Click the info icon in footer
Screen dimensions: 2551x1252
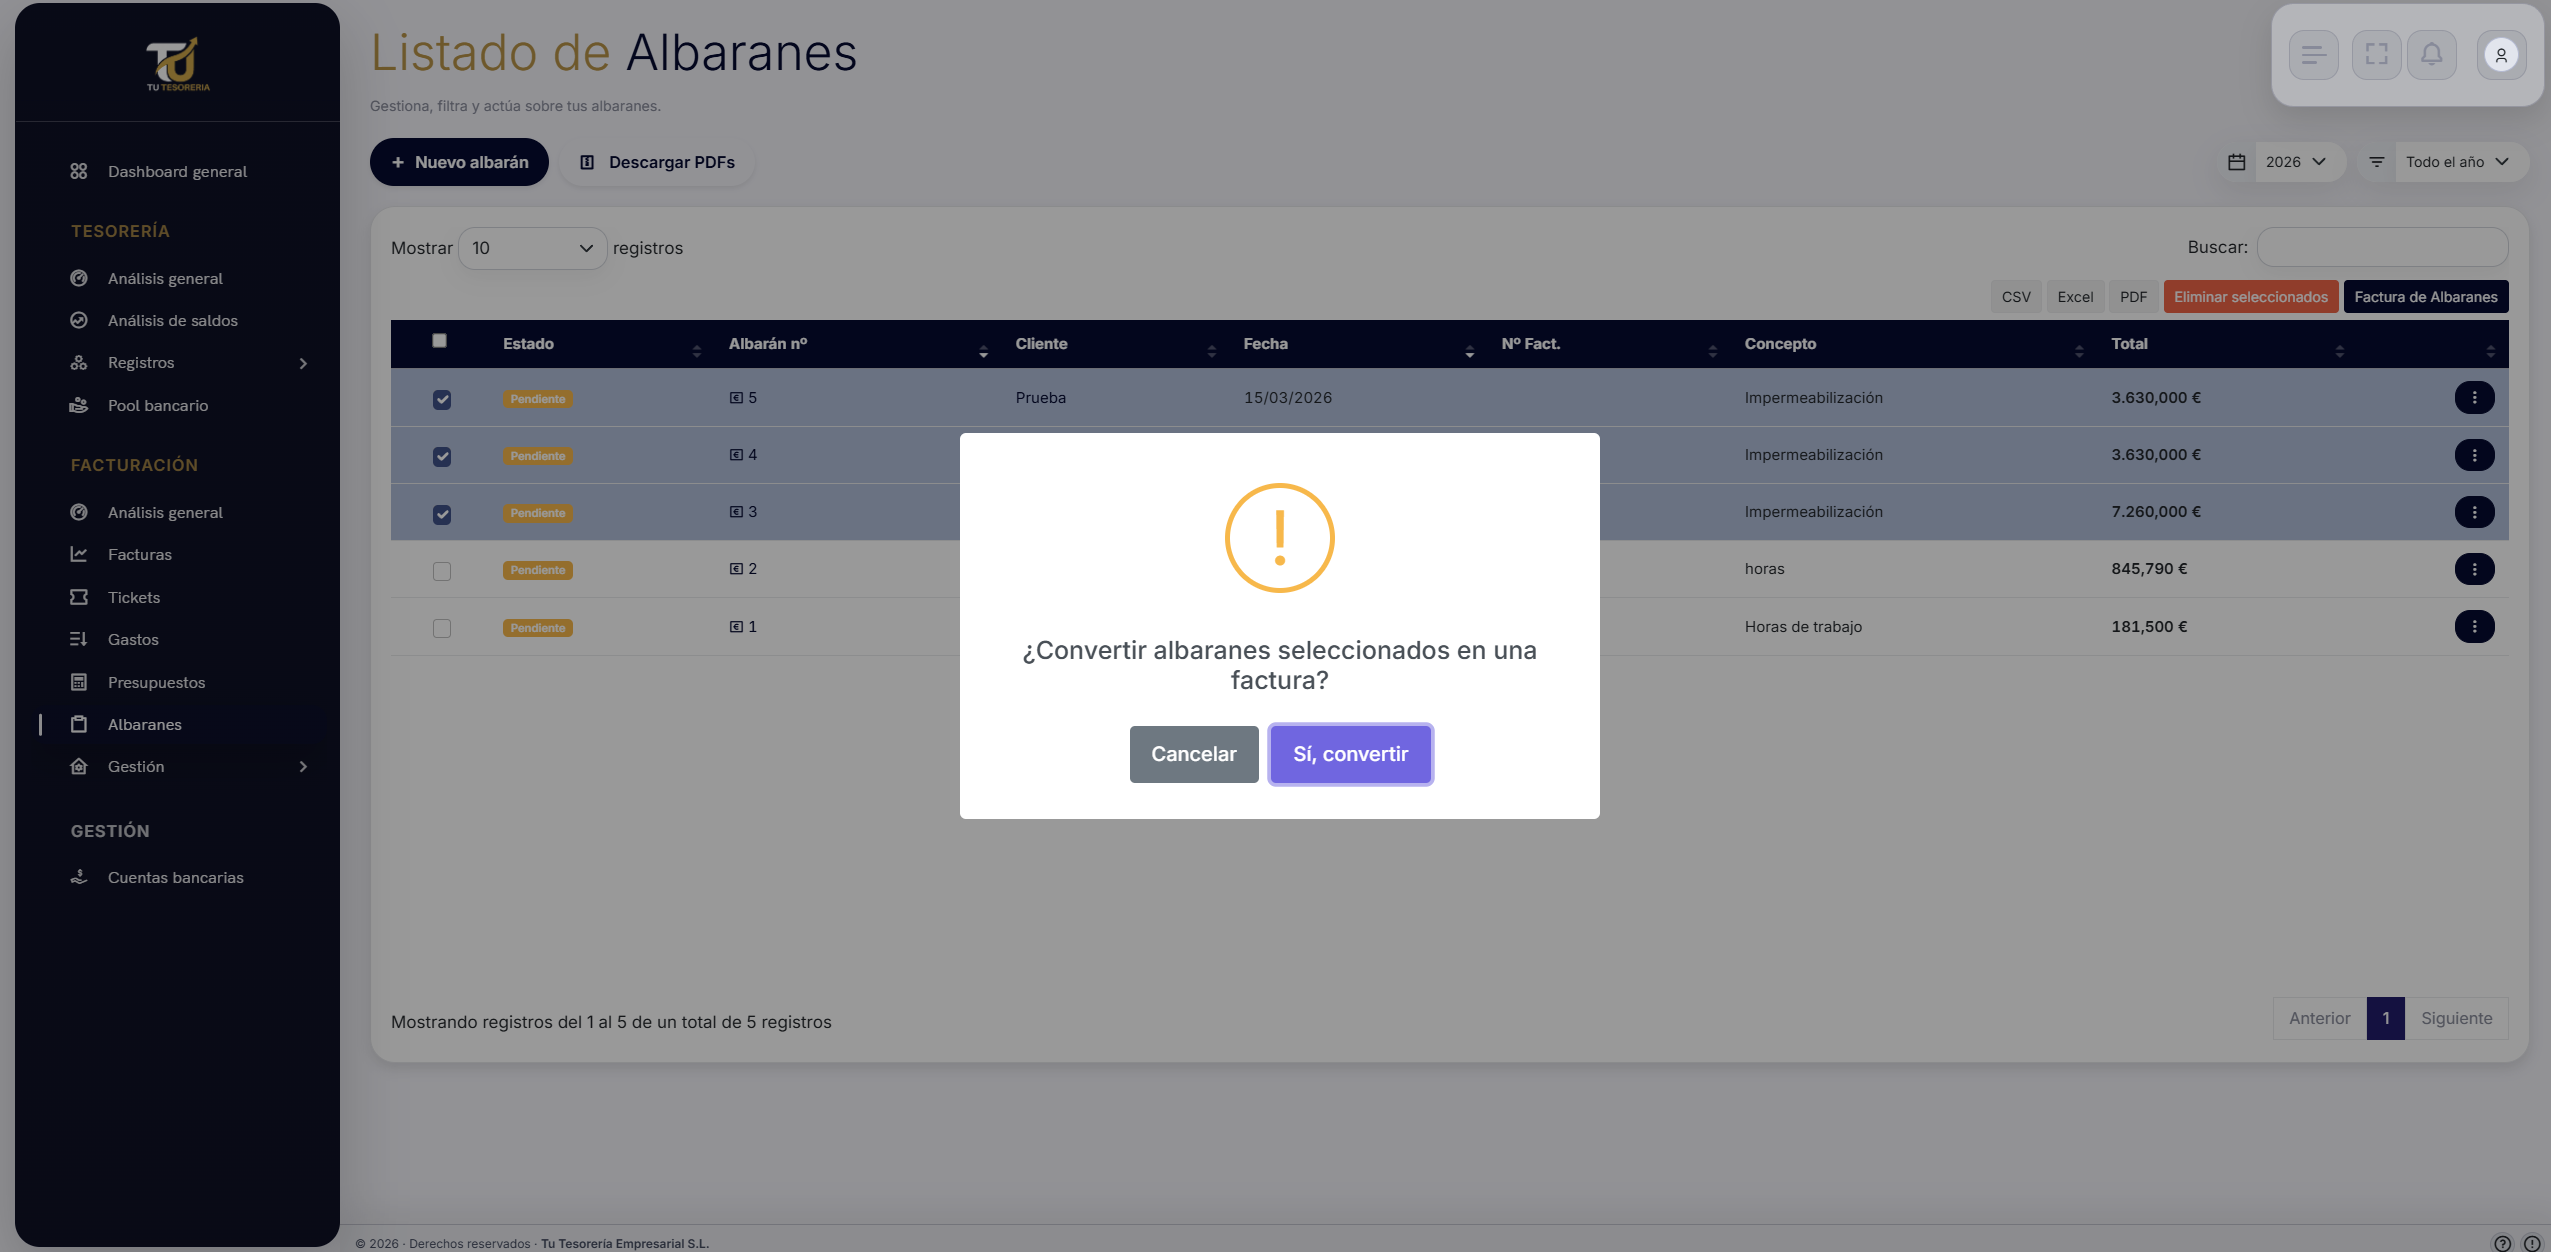point(2532,1243)
